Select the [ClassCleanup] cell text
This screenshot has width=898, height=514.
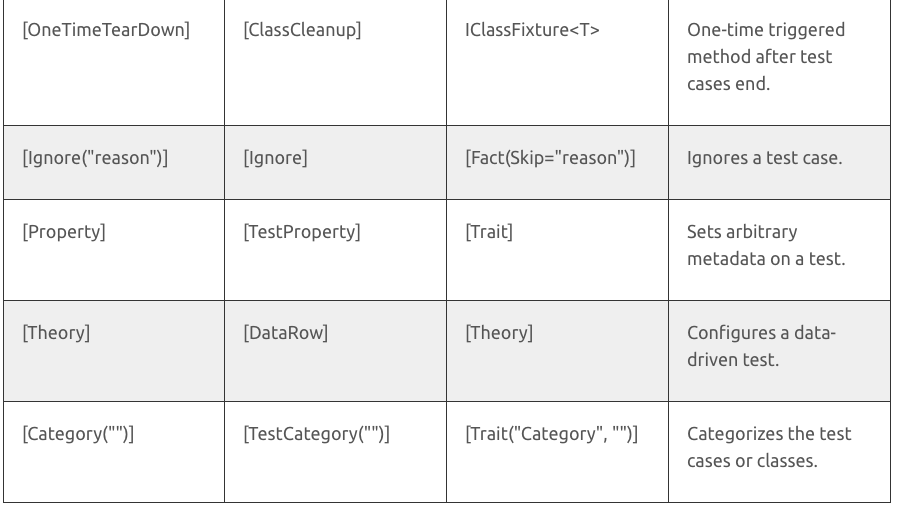click(x=302, y=31)
